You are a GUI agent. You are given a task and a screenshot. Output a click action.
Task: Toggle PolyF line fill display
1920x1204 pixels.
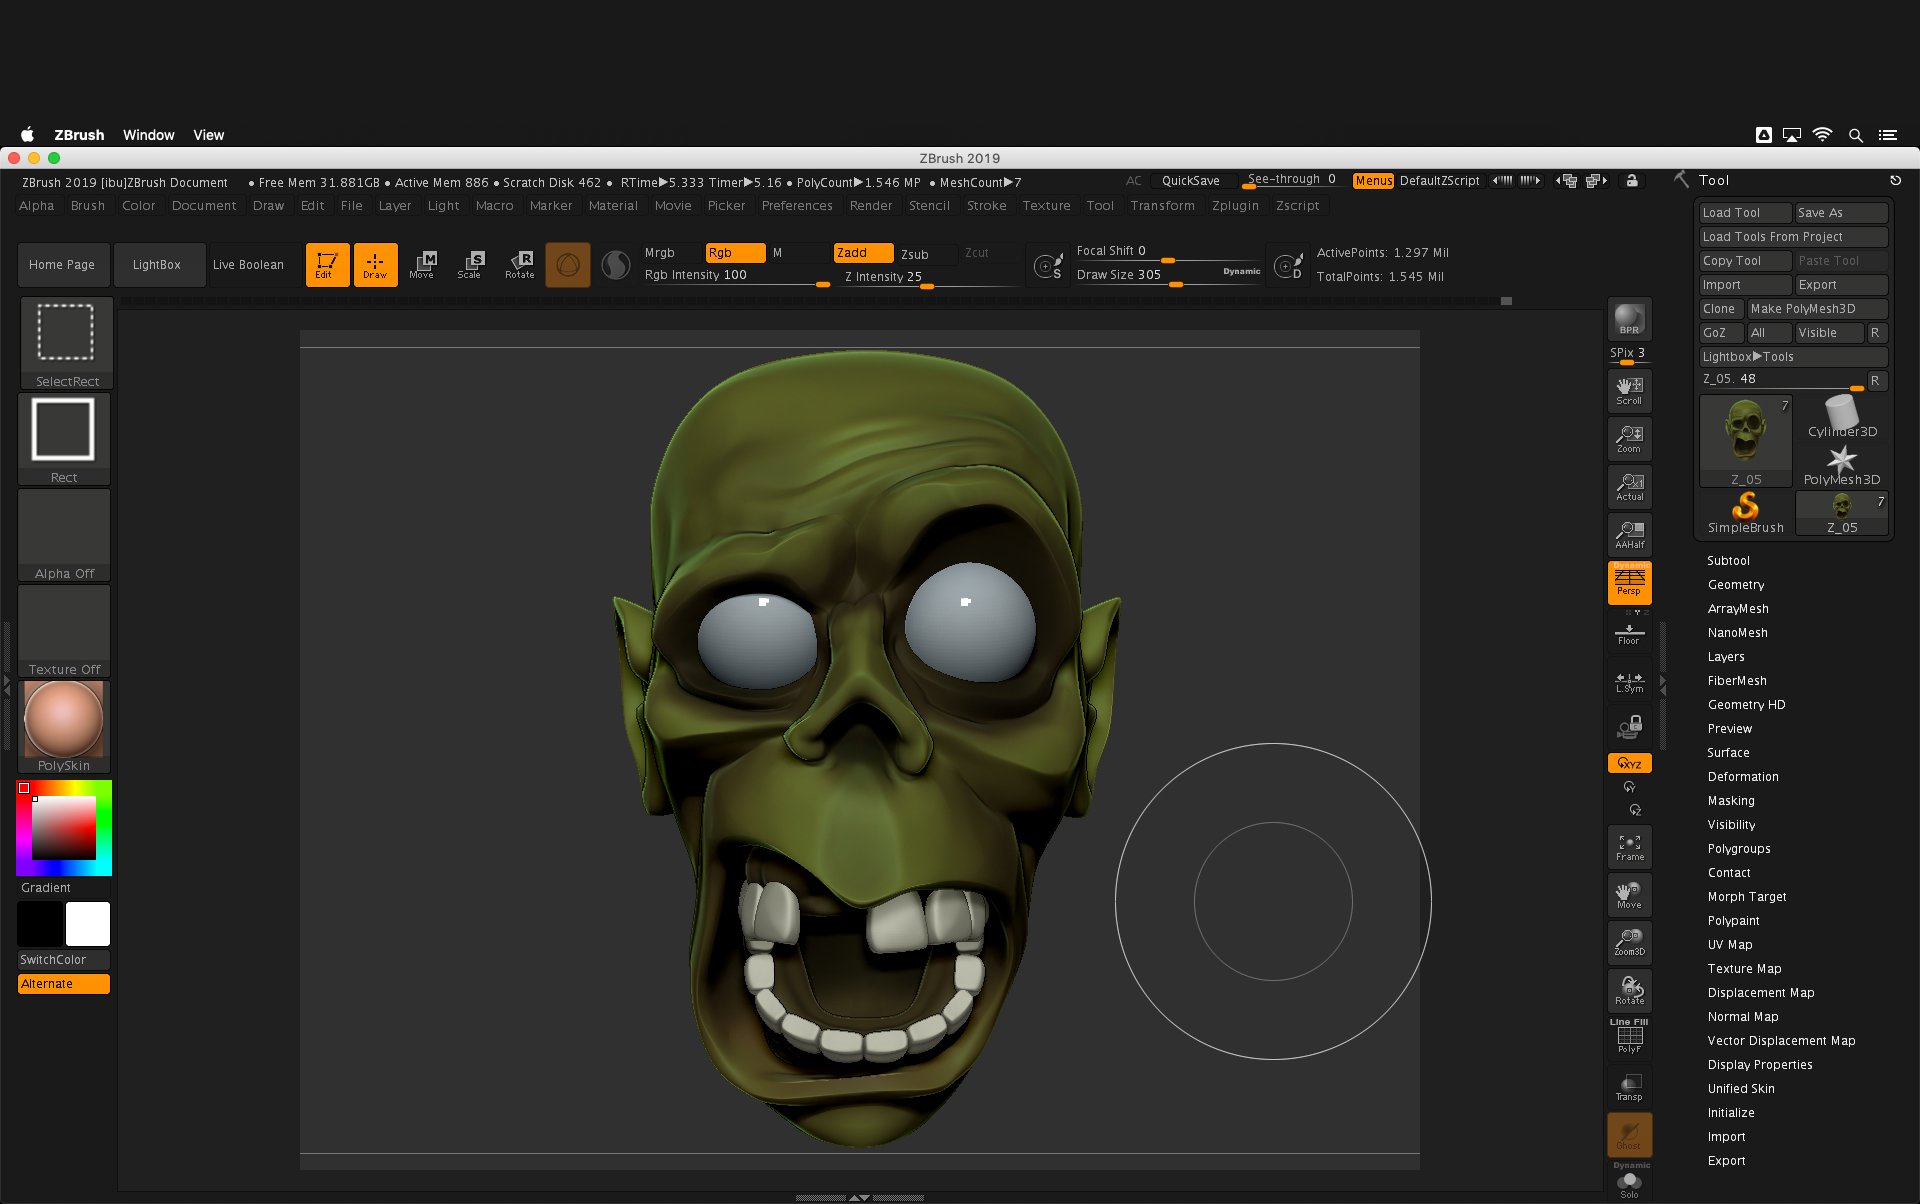1629,1038
